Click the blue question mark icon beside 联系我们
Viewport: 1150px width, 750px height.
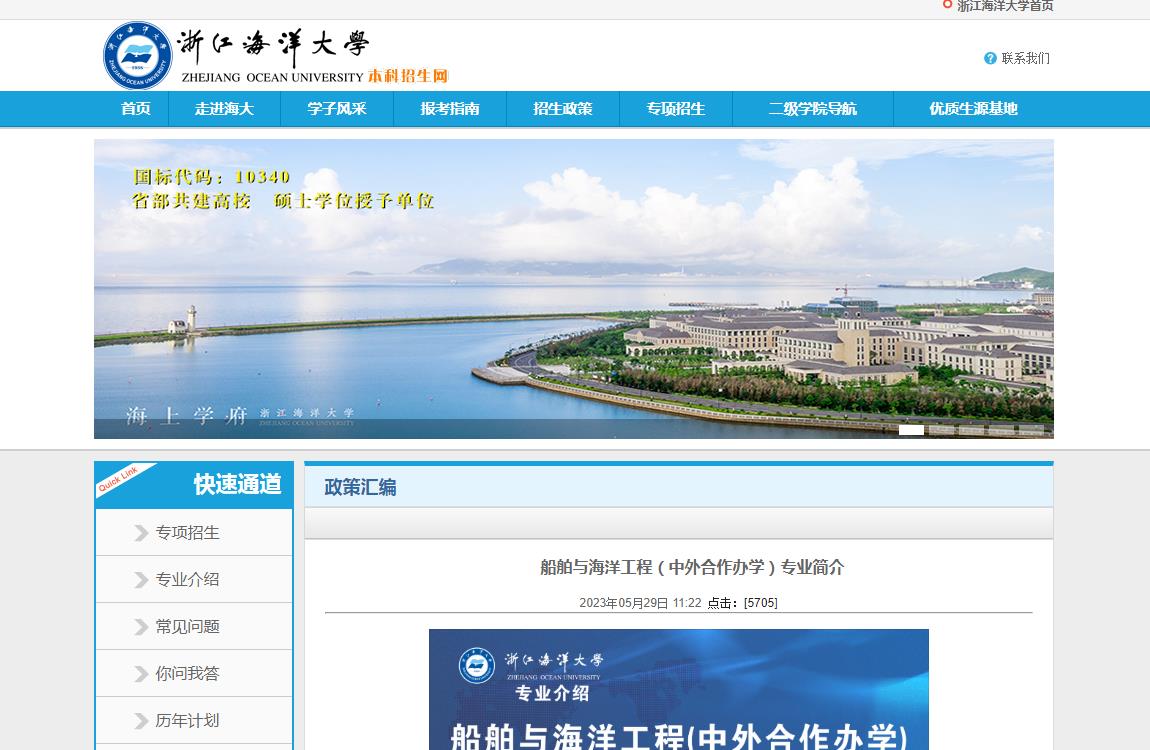coord(990,58)
